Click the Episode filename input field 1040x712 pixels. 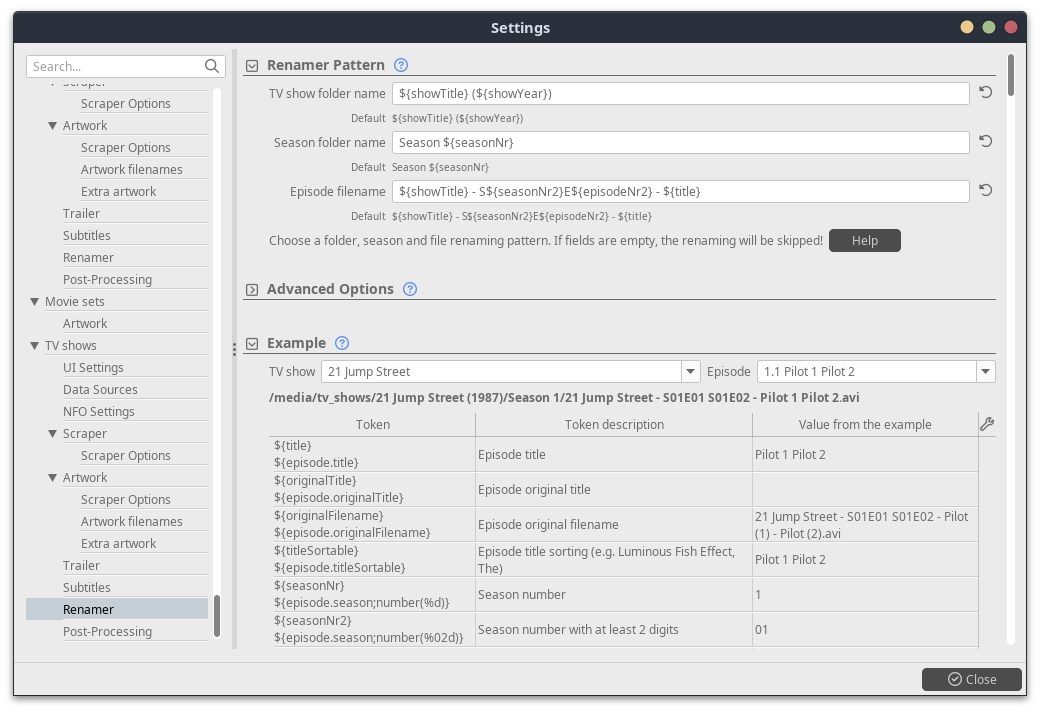(680, 191)
